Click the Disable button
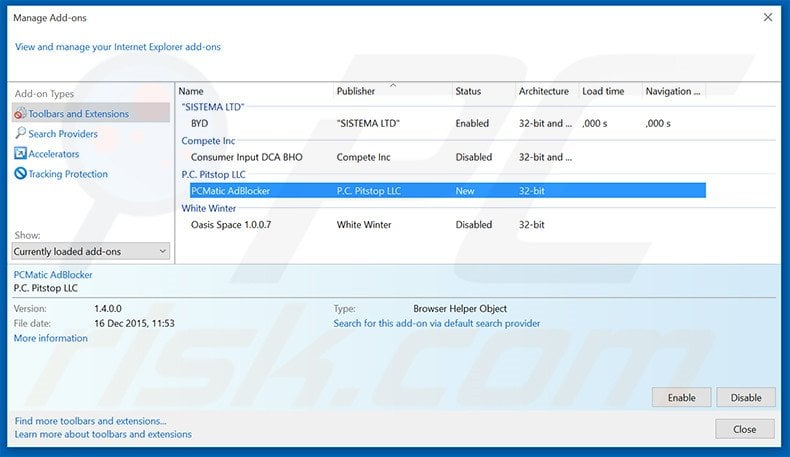 (746, 398)
